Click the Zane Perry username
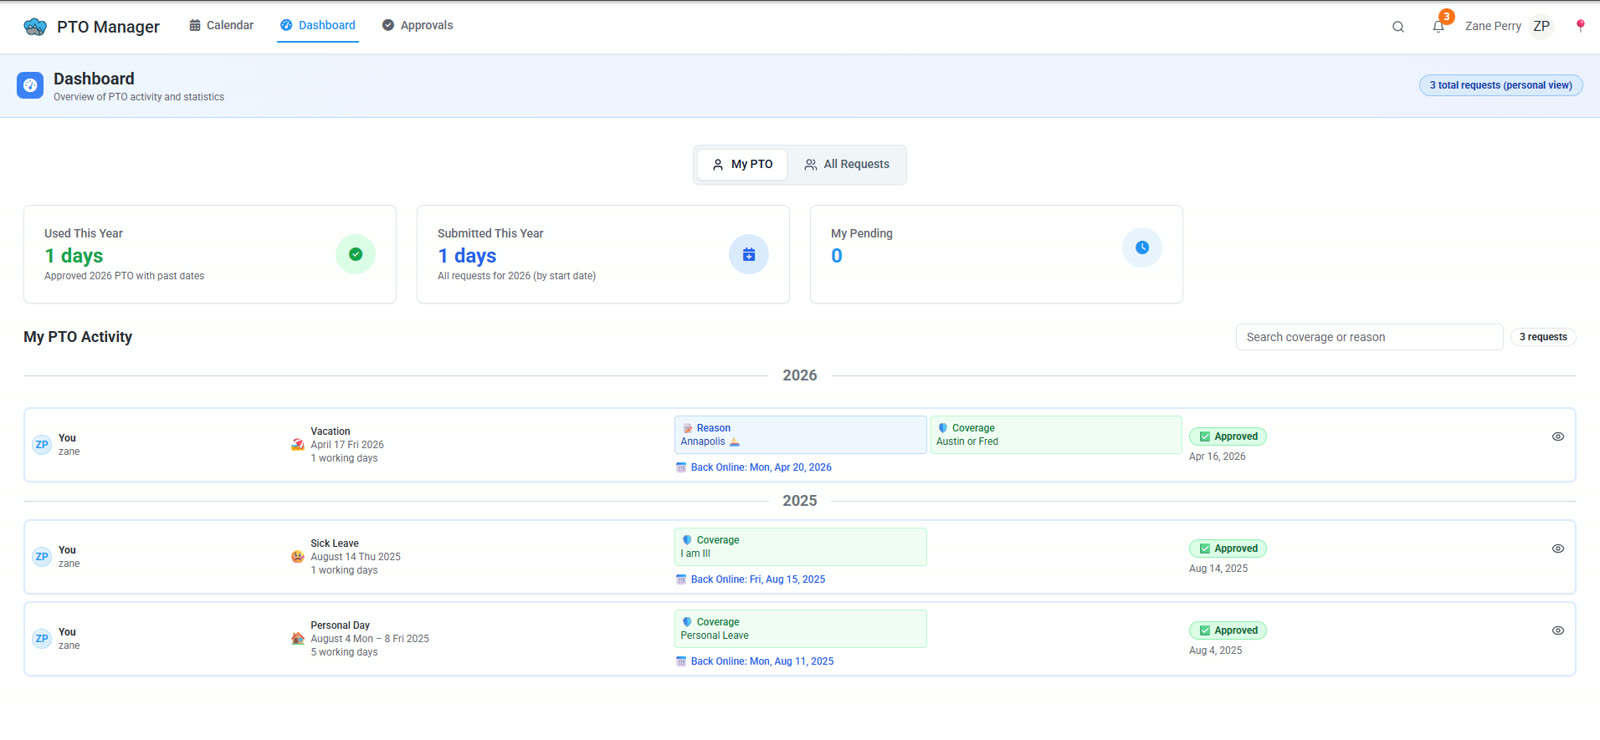The image size is (1600, 740). 1493,26
